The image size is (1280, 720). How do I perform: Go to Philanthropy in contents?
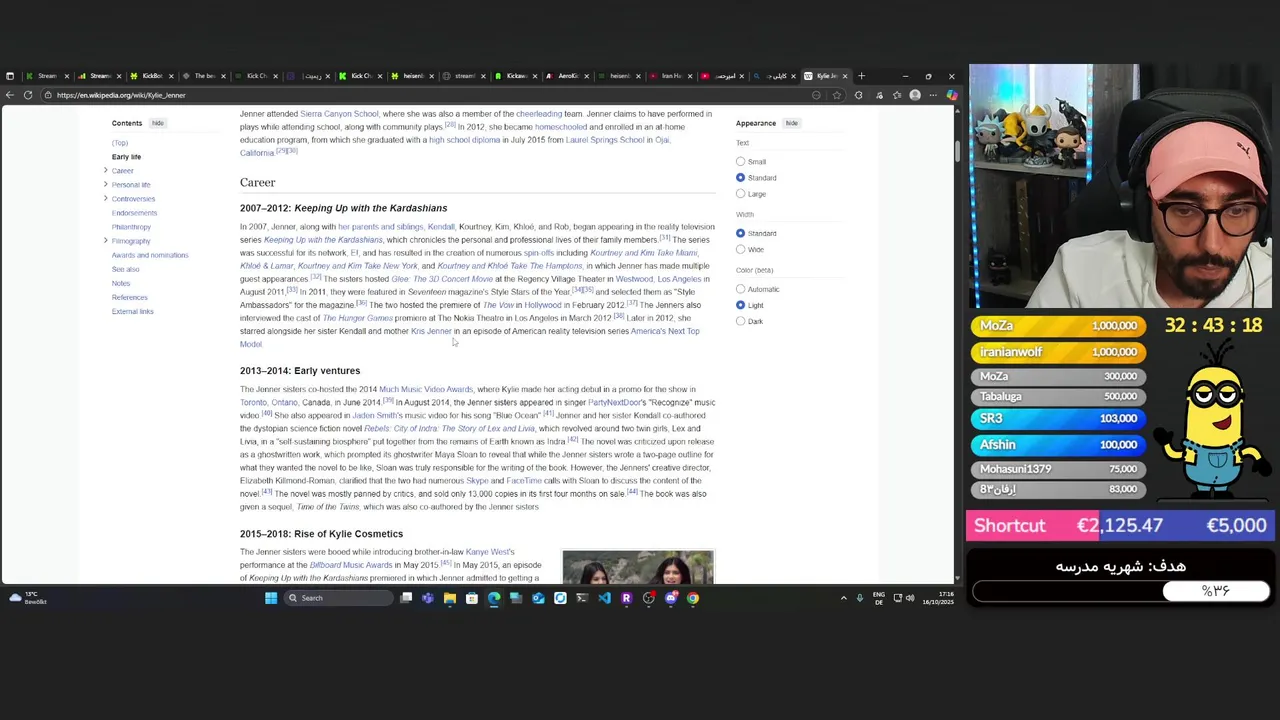point(131,227)
